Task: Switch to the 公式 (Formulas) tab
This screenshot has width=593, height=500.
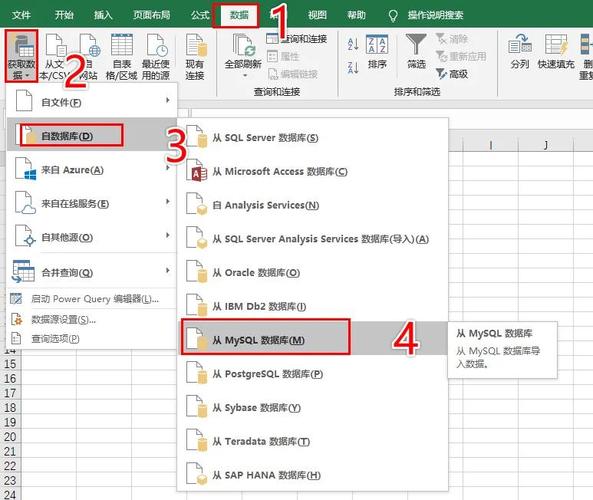Action: [200, 15]
